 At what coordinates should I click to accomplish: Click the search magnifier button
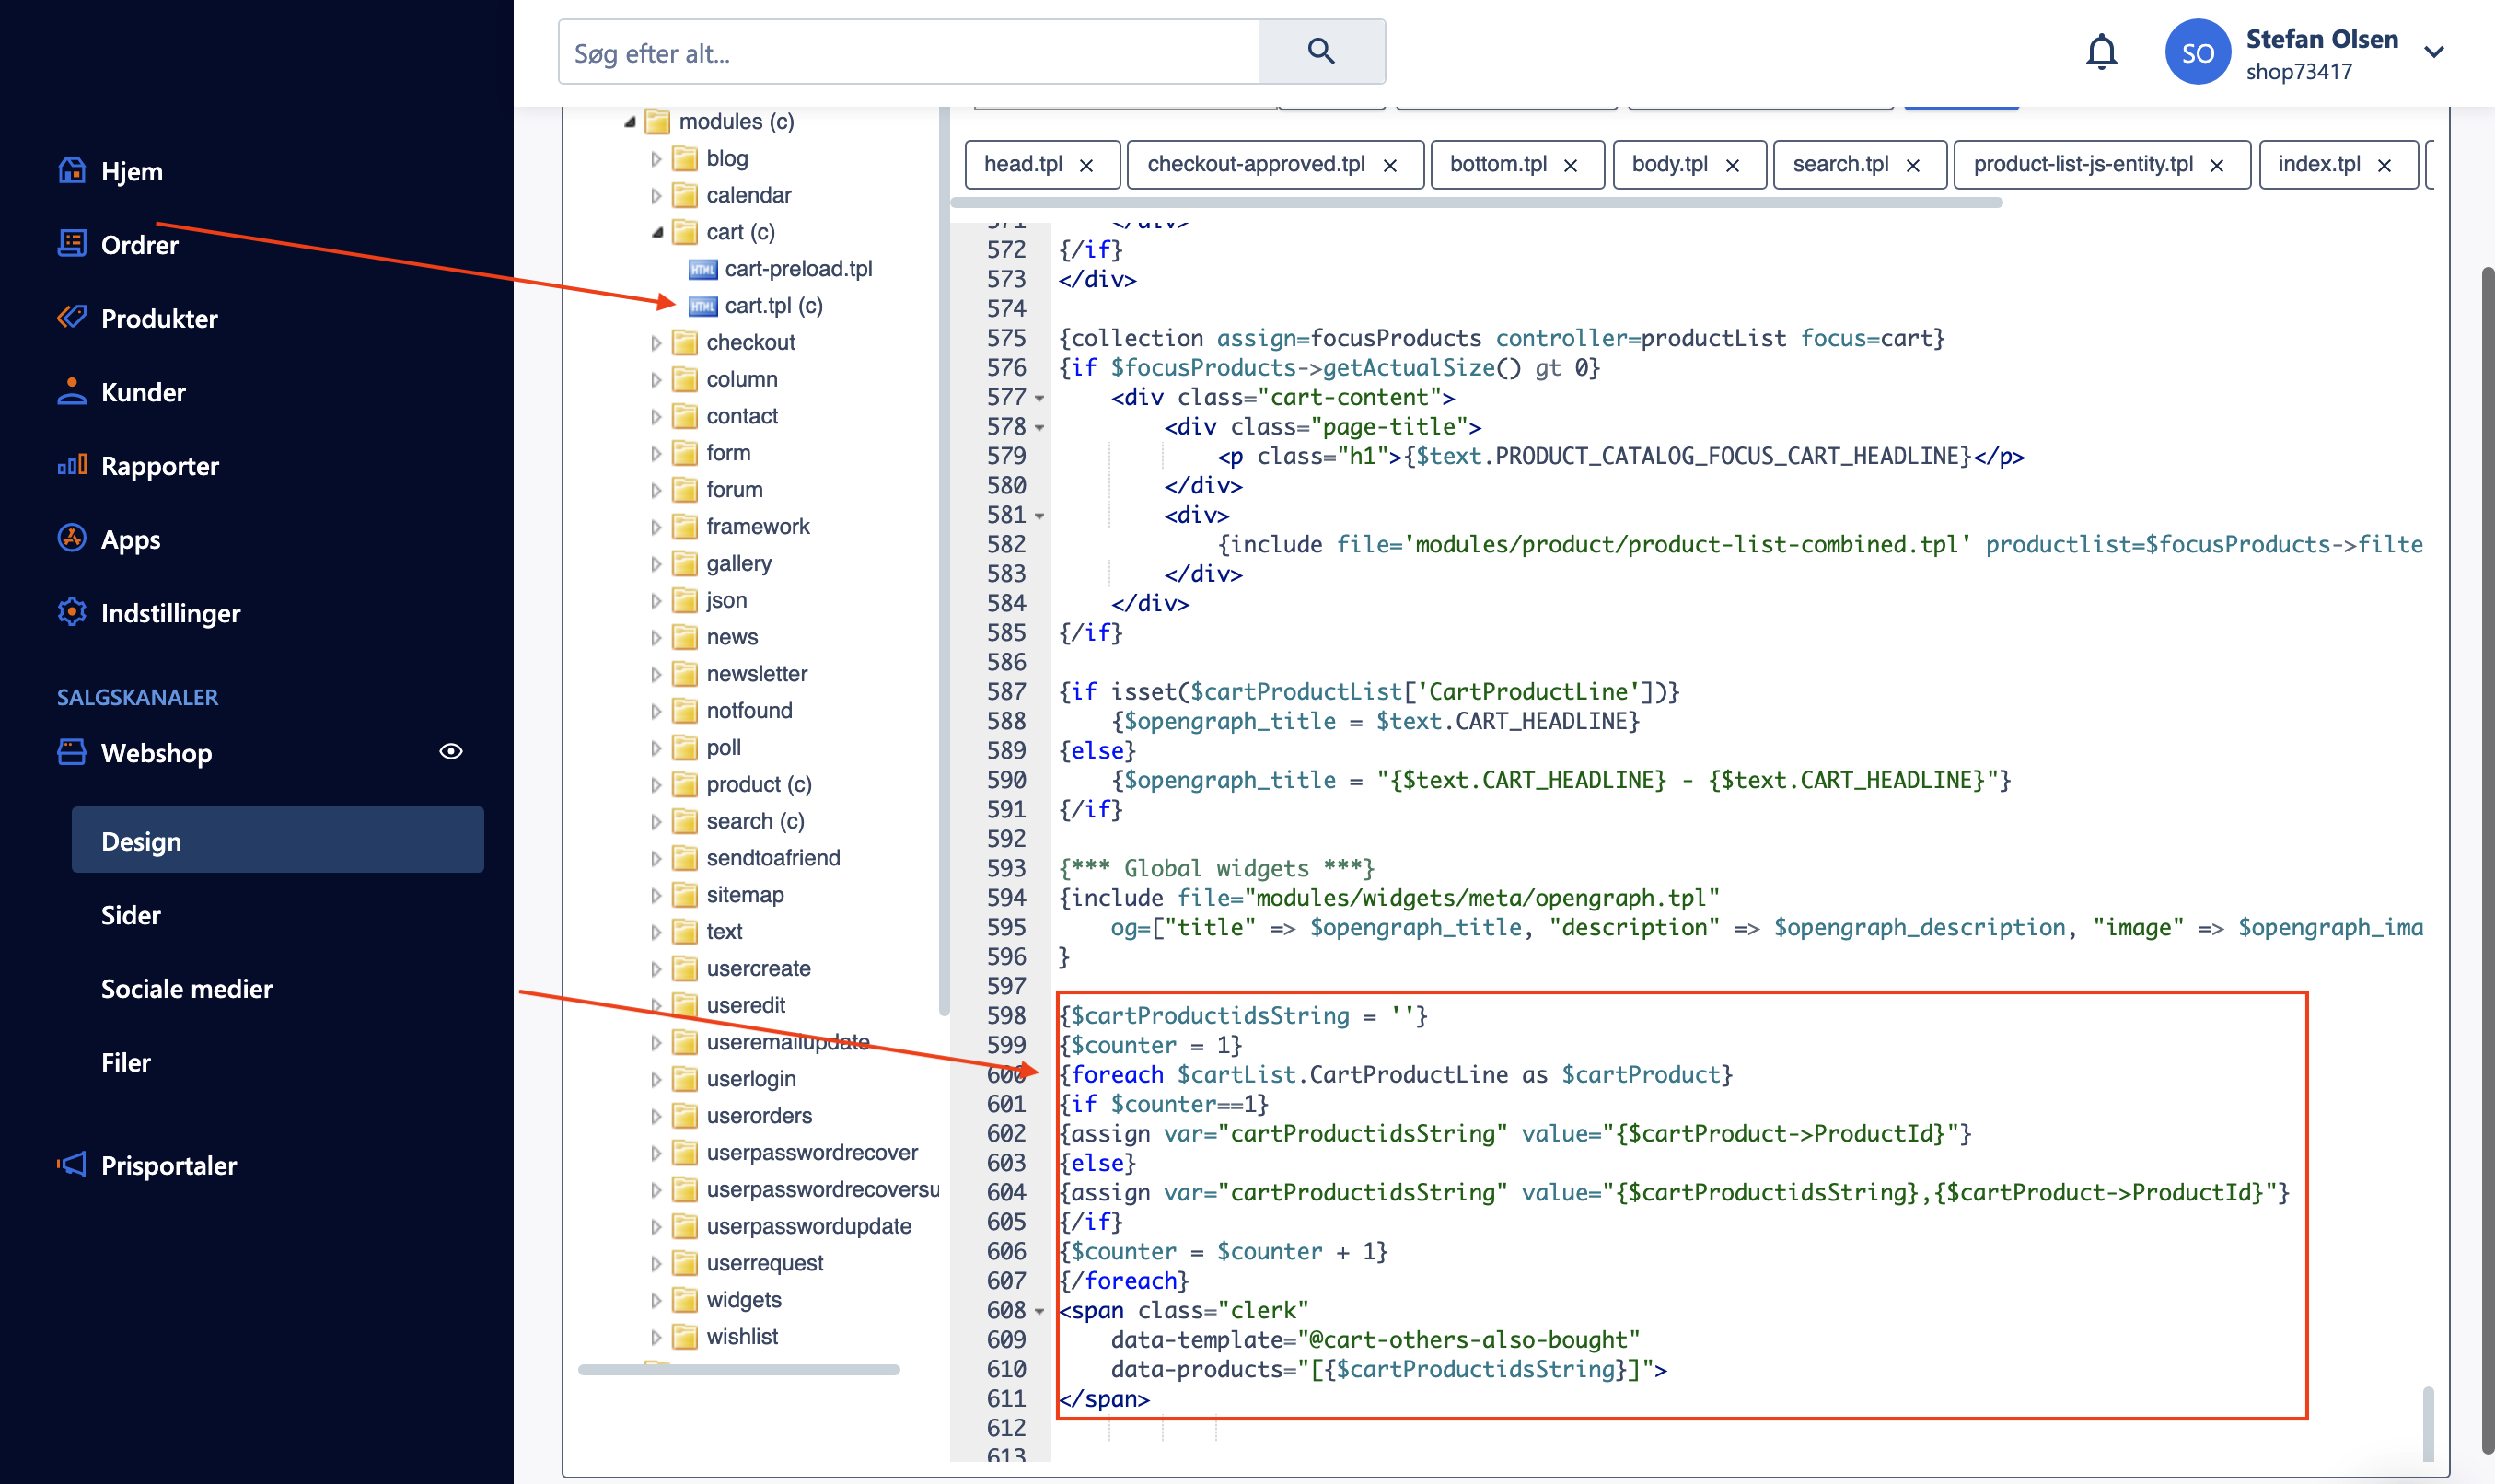[1321, 52]
